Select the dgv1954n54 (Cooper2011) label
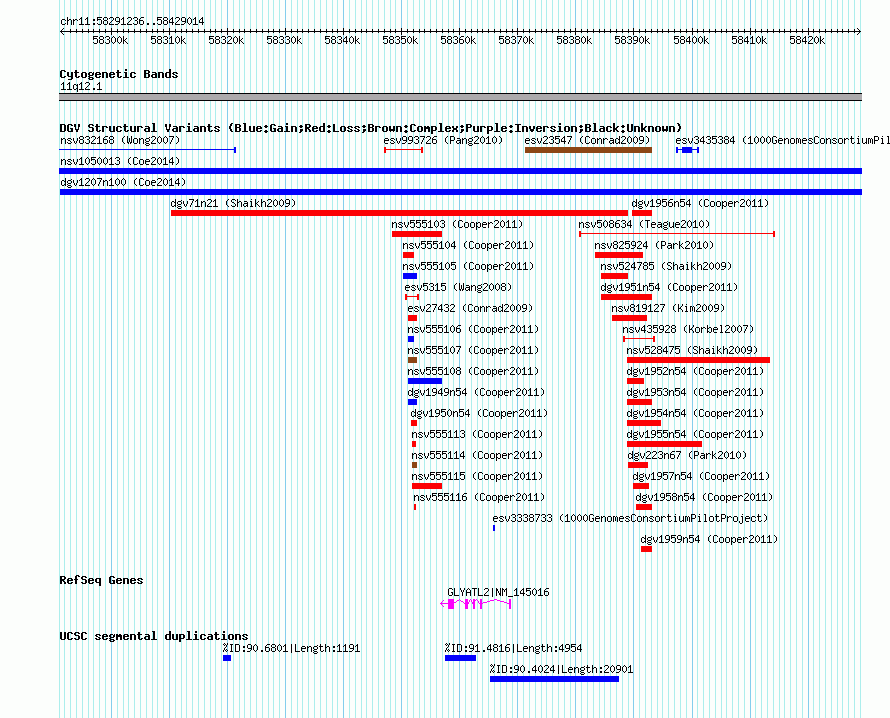Viewport: 890px width, 718px height. (x=695, y=413)
